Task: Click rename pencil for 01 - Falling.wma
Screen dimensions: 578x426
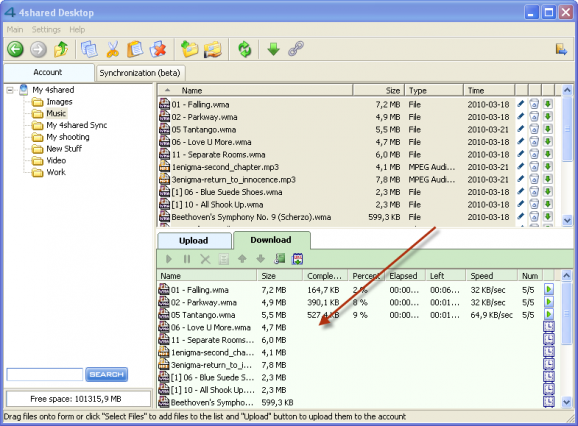Action: click(x=521, y=104)
